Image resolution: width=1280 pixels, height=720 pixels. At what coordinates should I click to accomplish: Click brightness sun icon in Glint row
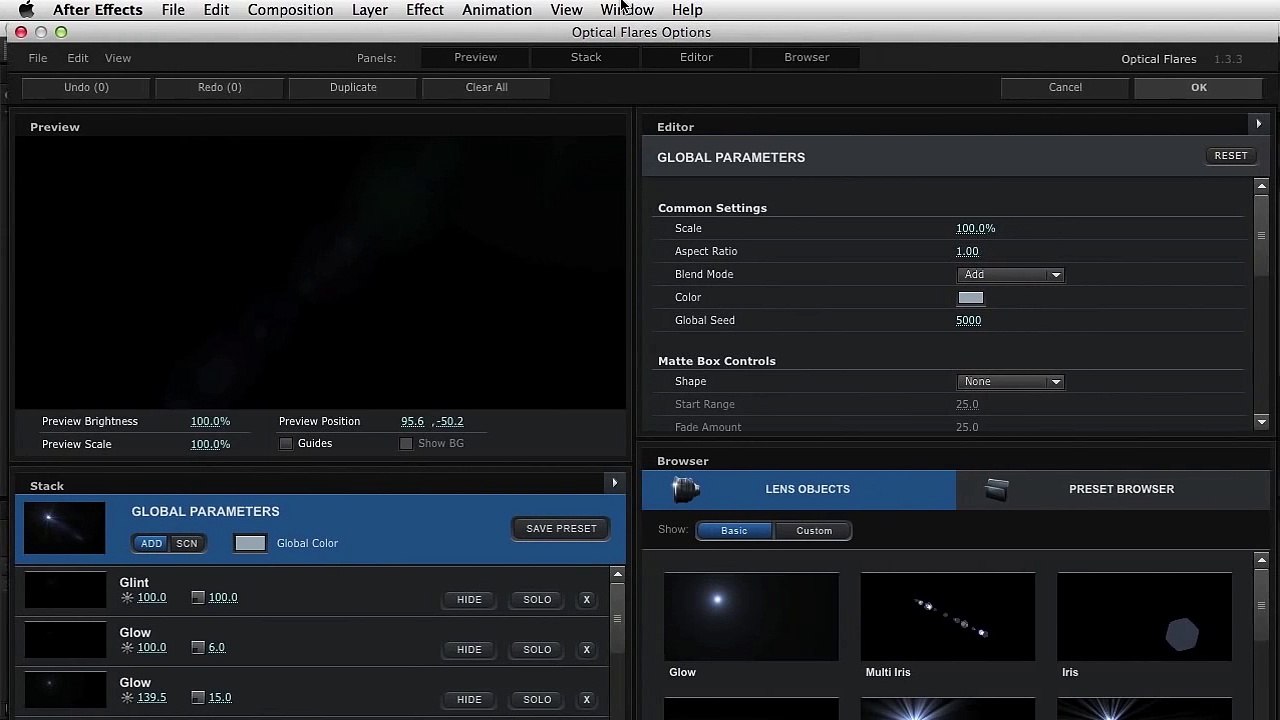[127, 598]
